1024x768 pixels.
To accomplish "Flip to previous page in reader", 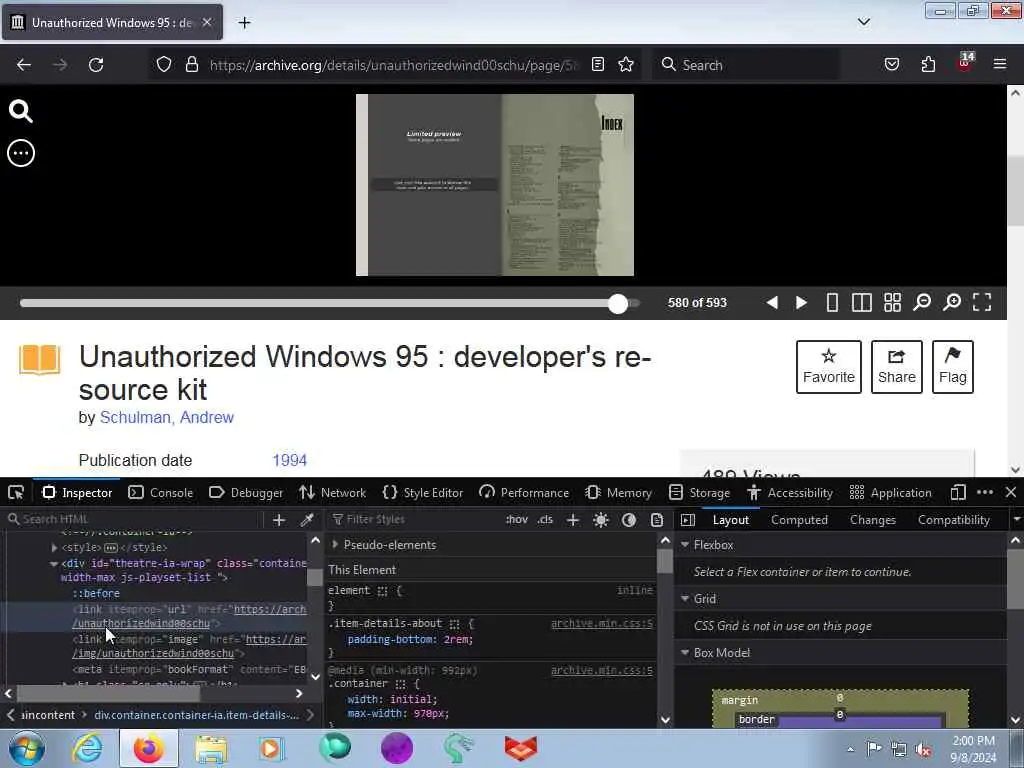I will 772,302.
